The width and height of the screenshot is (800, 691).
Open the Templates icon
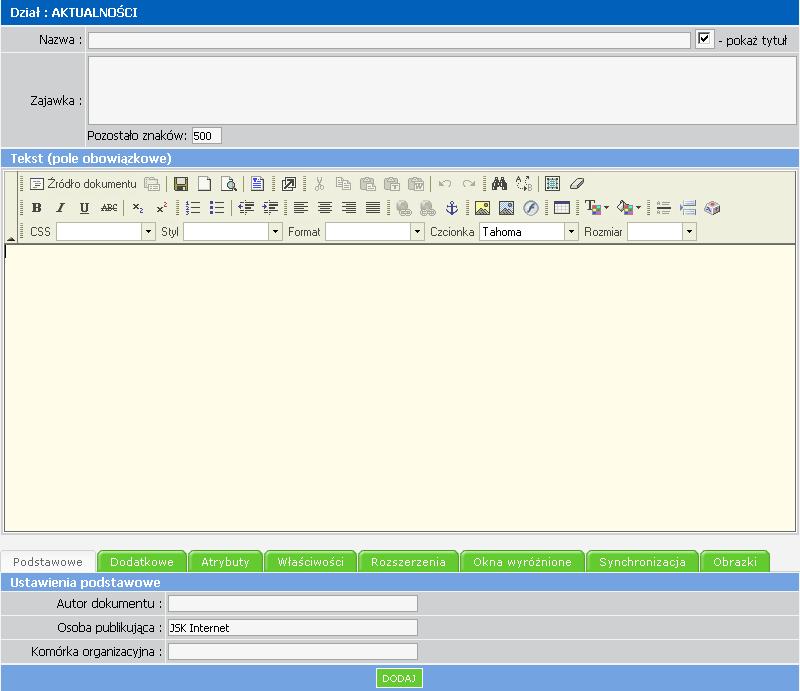tap(257, 184)
